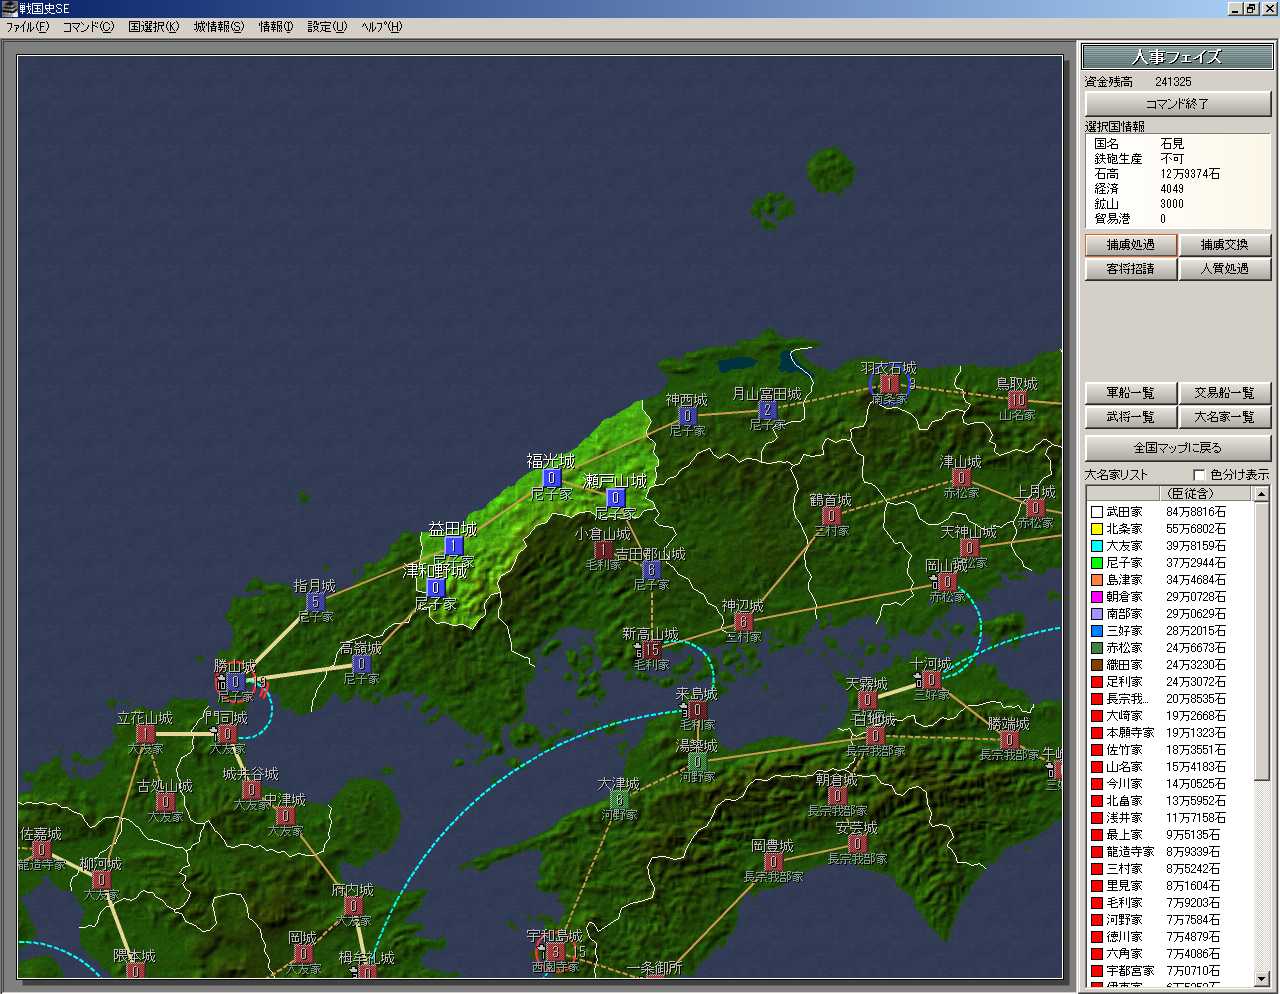Click the 人質処遇 button

tap(1225, 269)
